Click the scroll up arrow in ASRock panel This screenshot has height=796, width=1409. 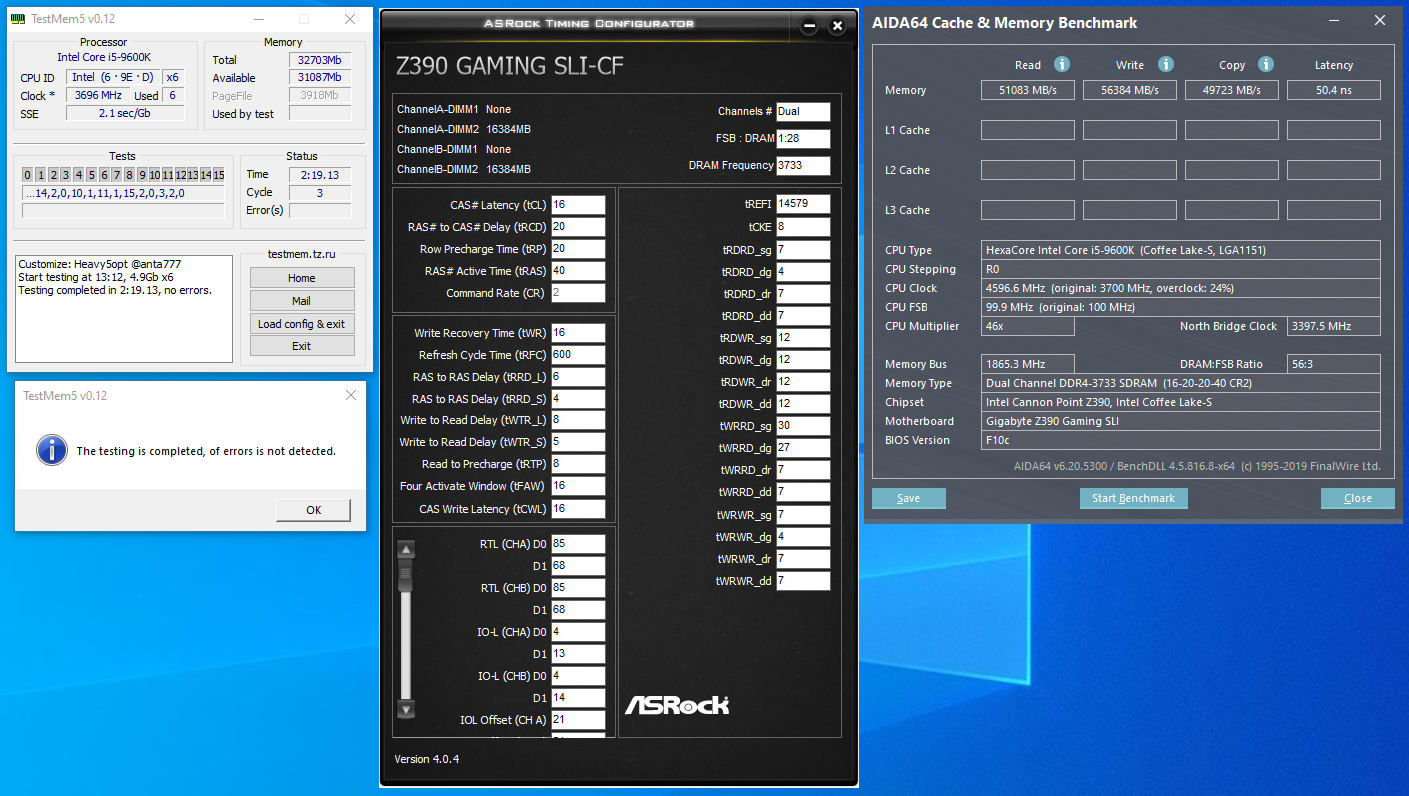click(406, 549)
